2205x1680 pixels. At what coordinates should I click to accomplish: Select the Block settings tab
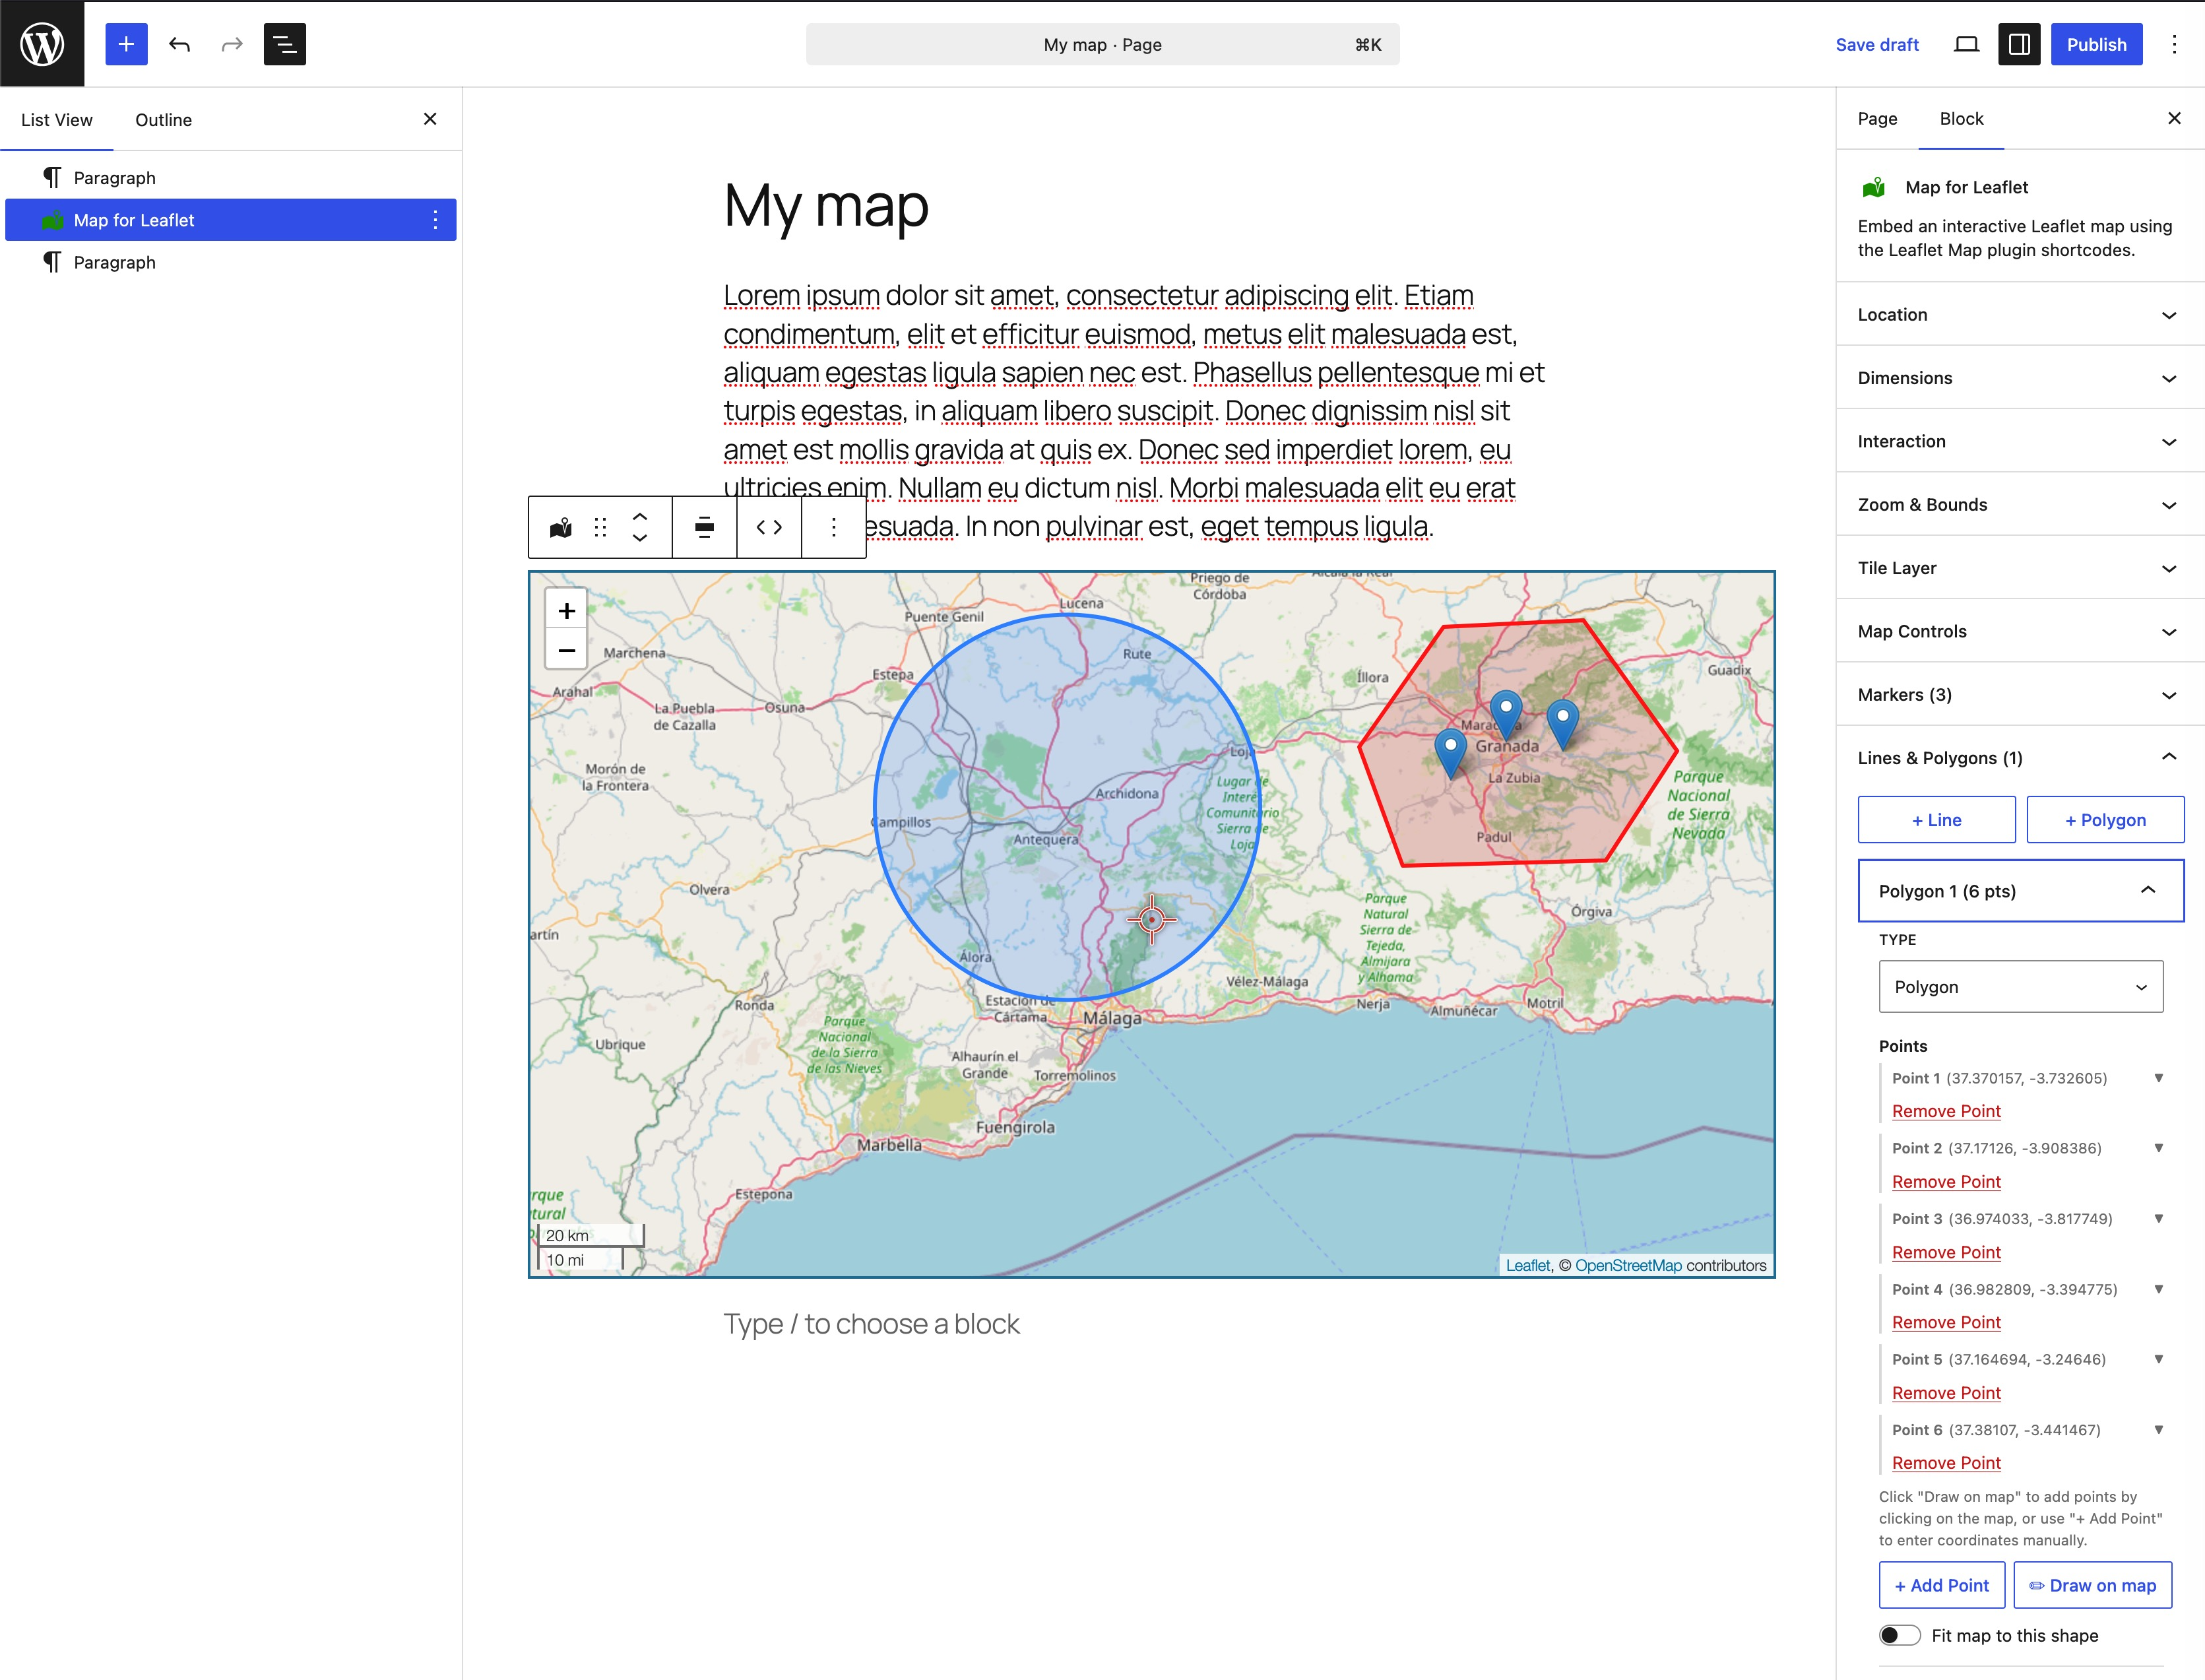[x=1961, y=118]
